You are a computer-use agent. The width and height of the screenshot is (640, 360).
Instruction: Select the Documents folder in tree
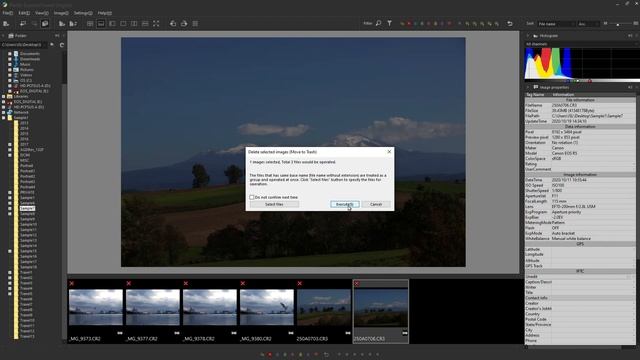pyautogui.click(x=30, y=53)
